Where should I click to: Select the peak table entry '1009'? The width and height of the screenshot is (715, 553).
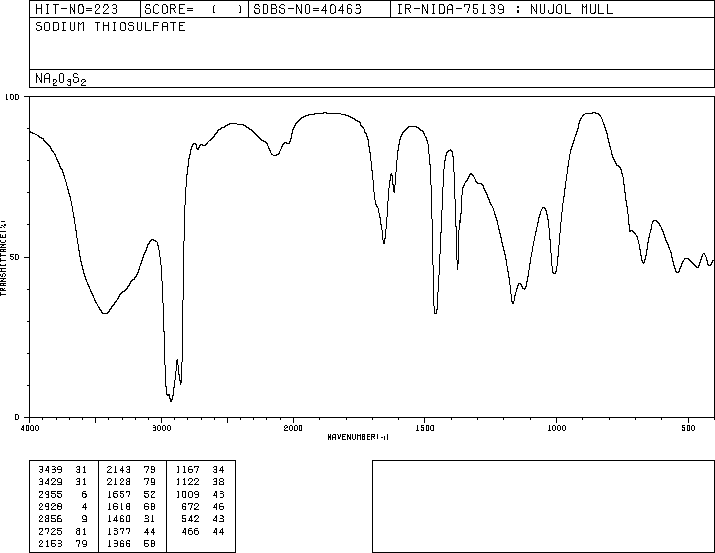coord(187,495)
